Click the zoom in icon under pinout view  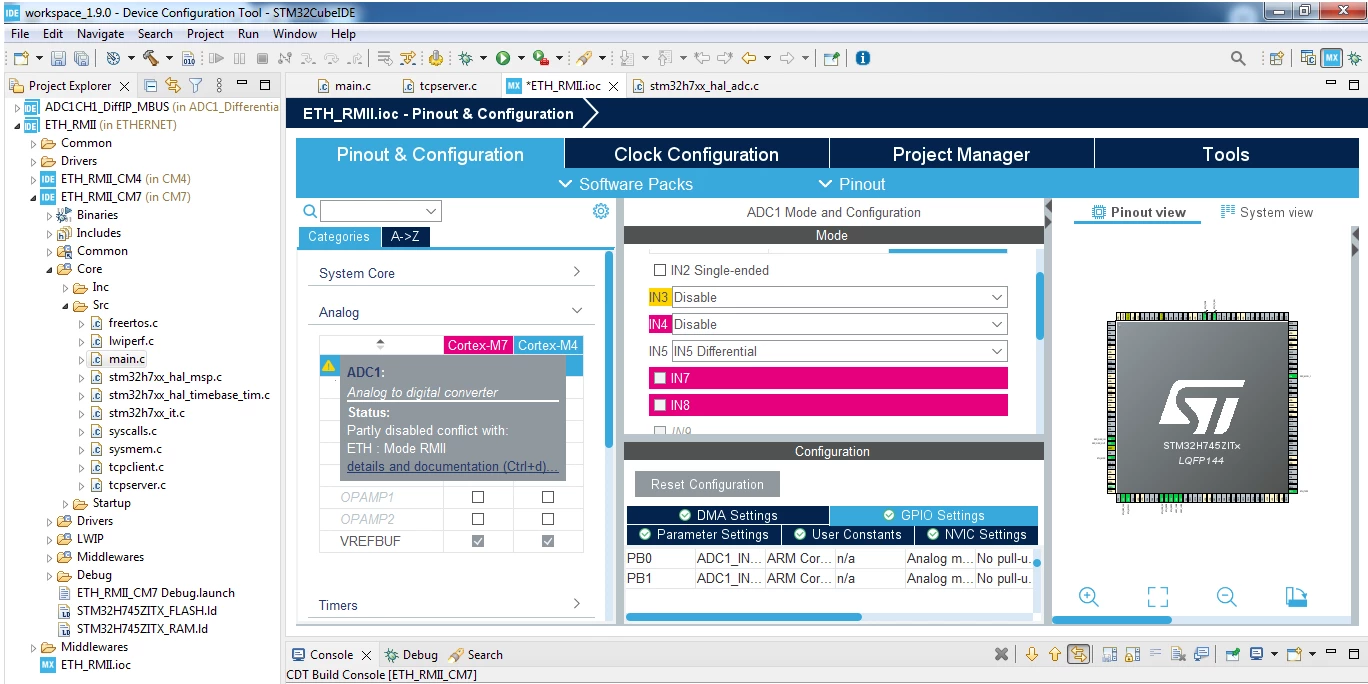point(1089,597)
